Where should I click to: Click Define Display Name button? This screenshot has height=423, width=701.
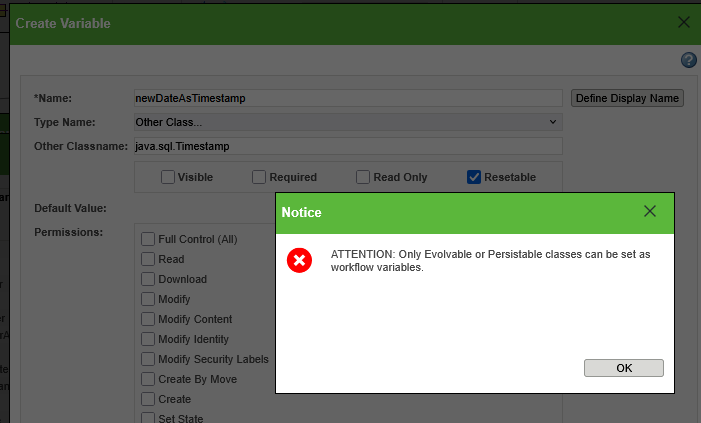click(x=627, y=98)
